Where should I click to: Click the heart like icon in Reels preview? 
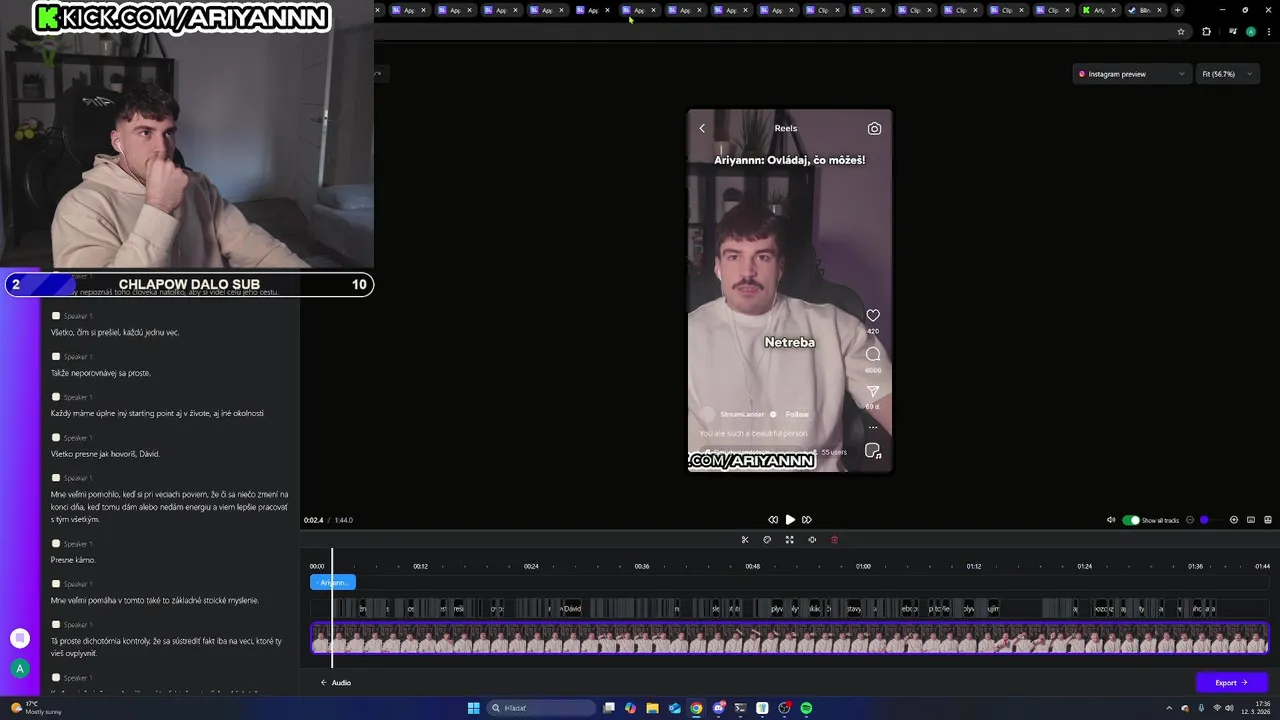(x=873, y=316)
